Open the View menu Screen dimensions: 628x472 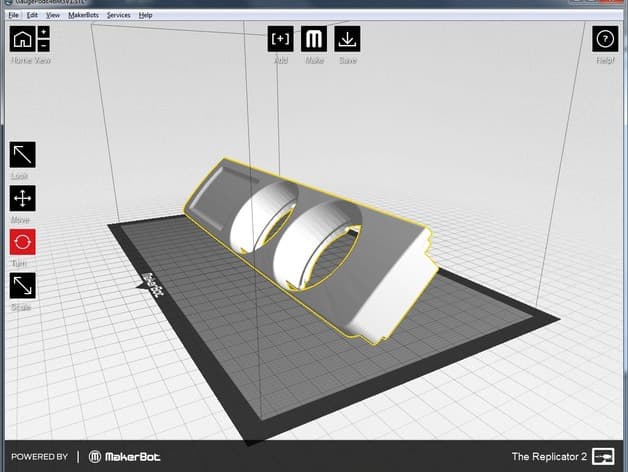coord(53,15)
